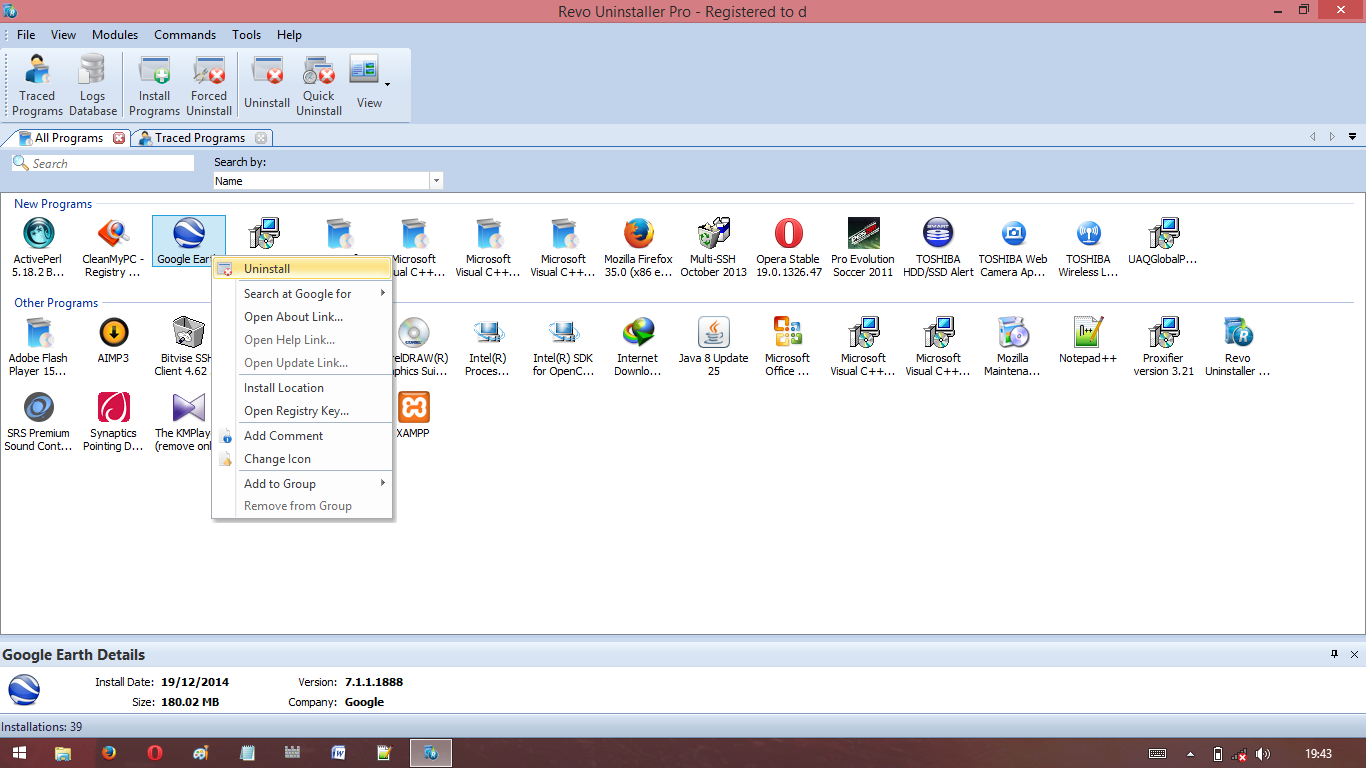1366x768 pixels.
Task: Choose Install Location from context menu
Action: (x=302, y=387)
